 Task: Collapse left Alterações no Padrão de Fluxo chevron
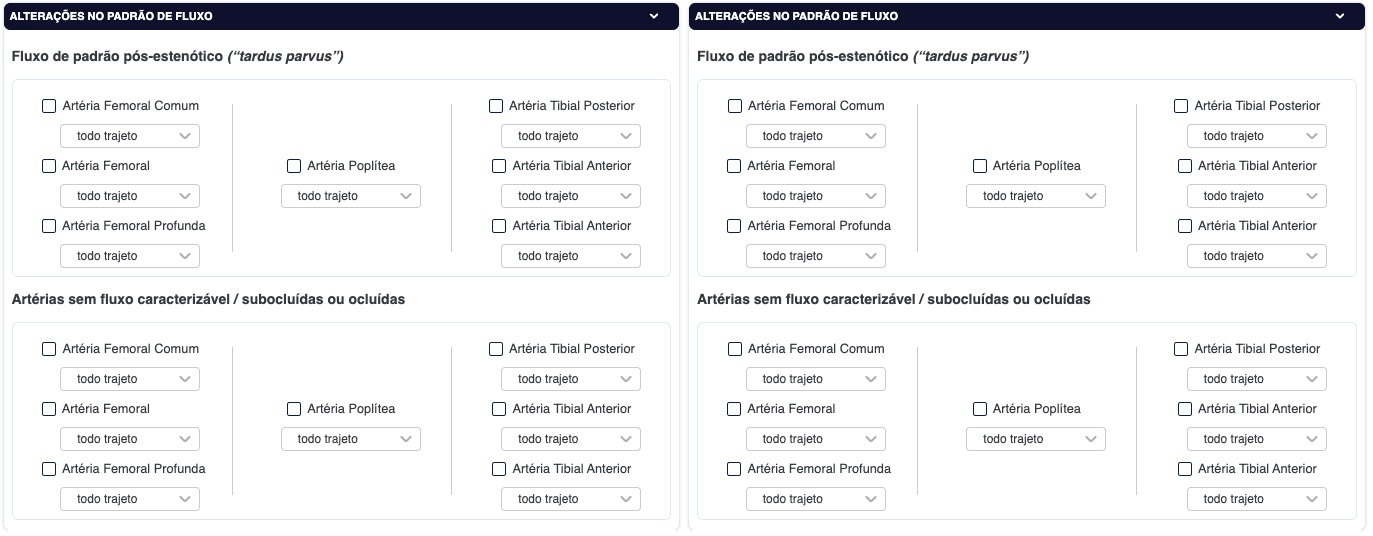[x=654, y=16]
